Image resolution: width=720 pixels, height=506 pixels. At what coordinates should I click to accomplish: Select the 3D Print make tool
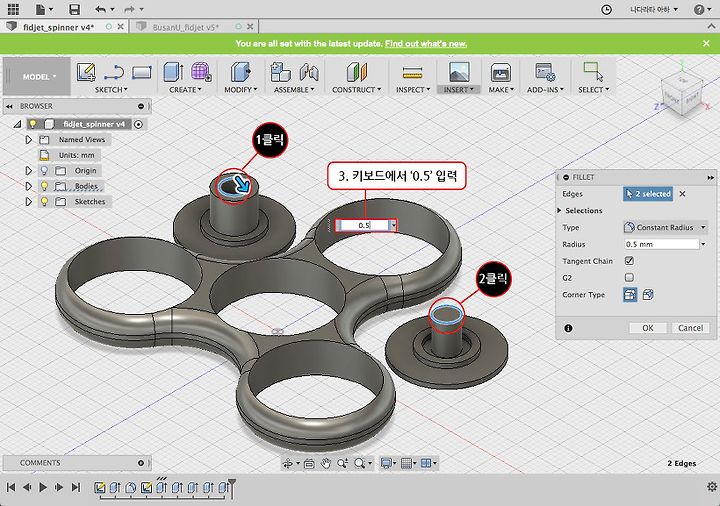coord(501,72)
